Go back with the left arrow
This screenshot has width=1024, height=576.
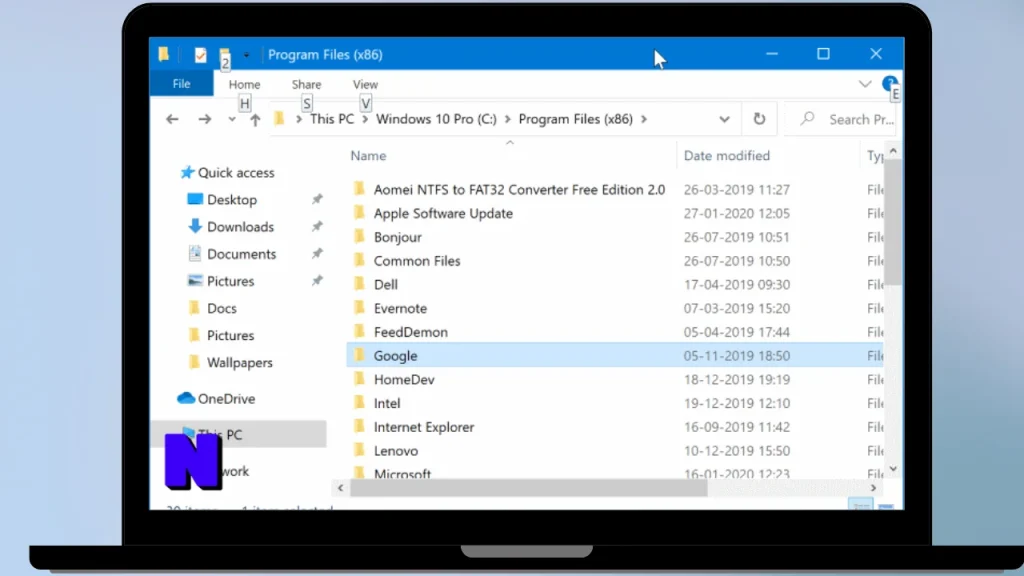pos(172,119)
